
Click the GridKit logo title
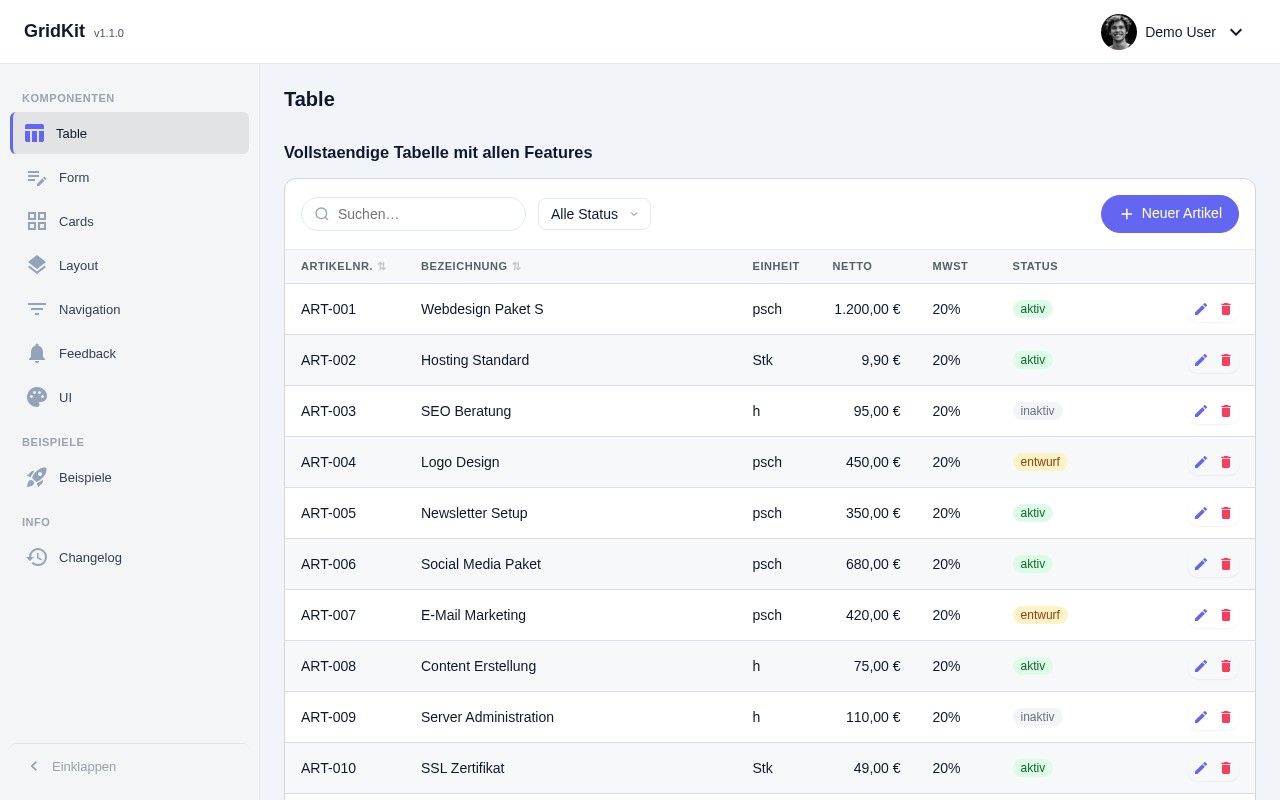(x=54, y=31)
